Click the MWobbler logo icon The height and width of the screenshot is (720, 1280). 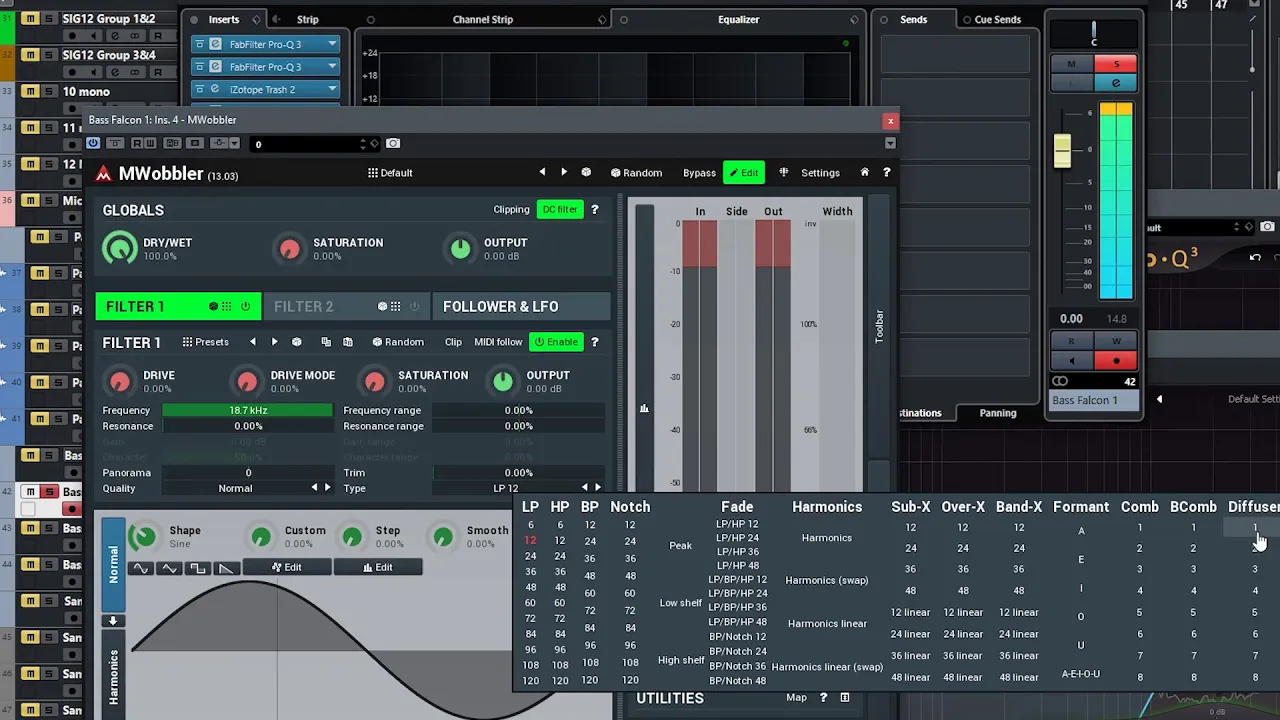point(104,174)
